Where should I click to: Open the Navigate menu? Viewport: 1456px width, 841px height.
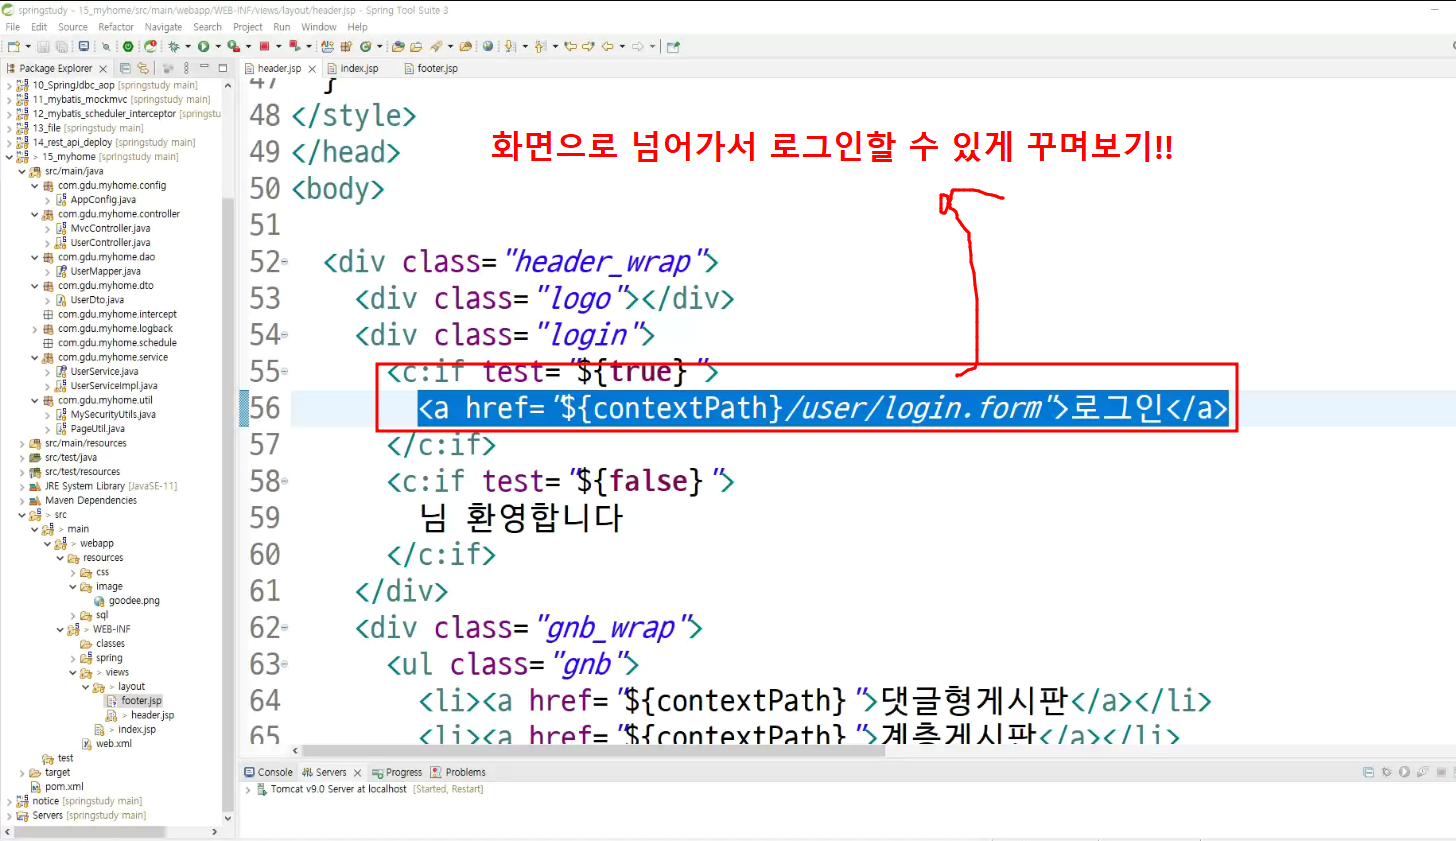(x=163, y=27)
